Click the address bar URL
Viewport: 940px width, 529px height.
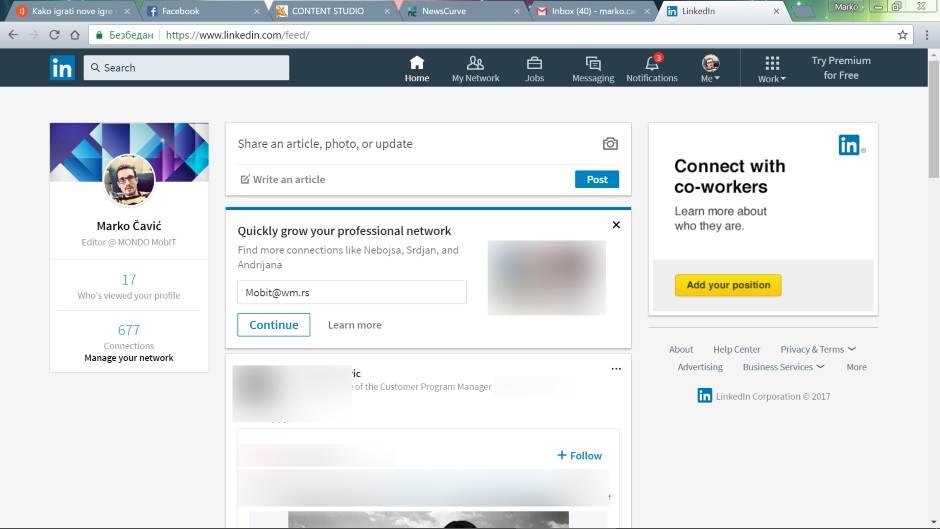pos(237,35)
